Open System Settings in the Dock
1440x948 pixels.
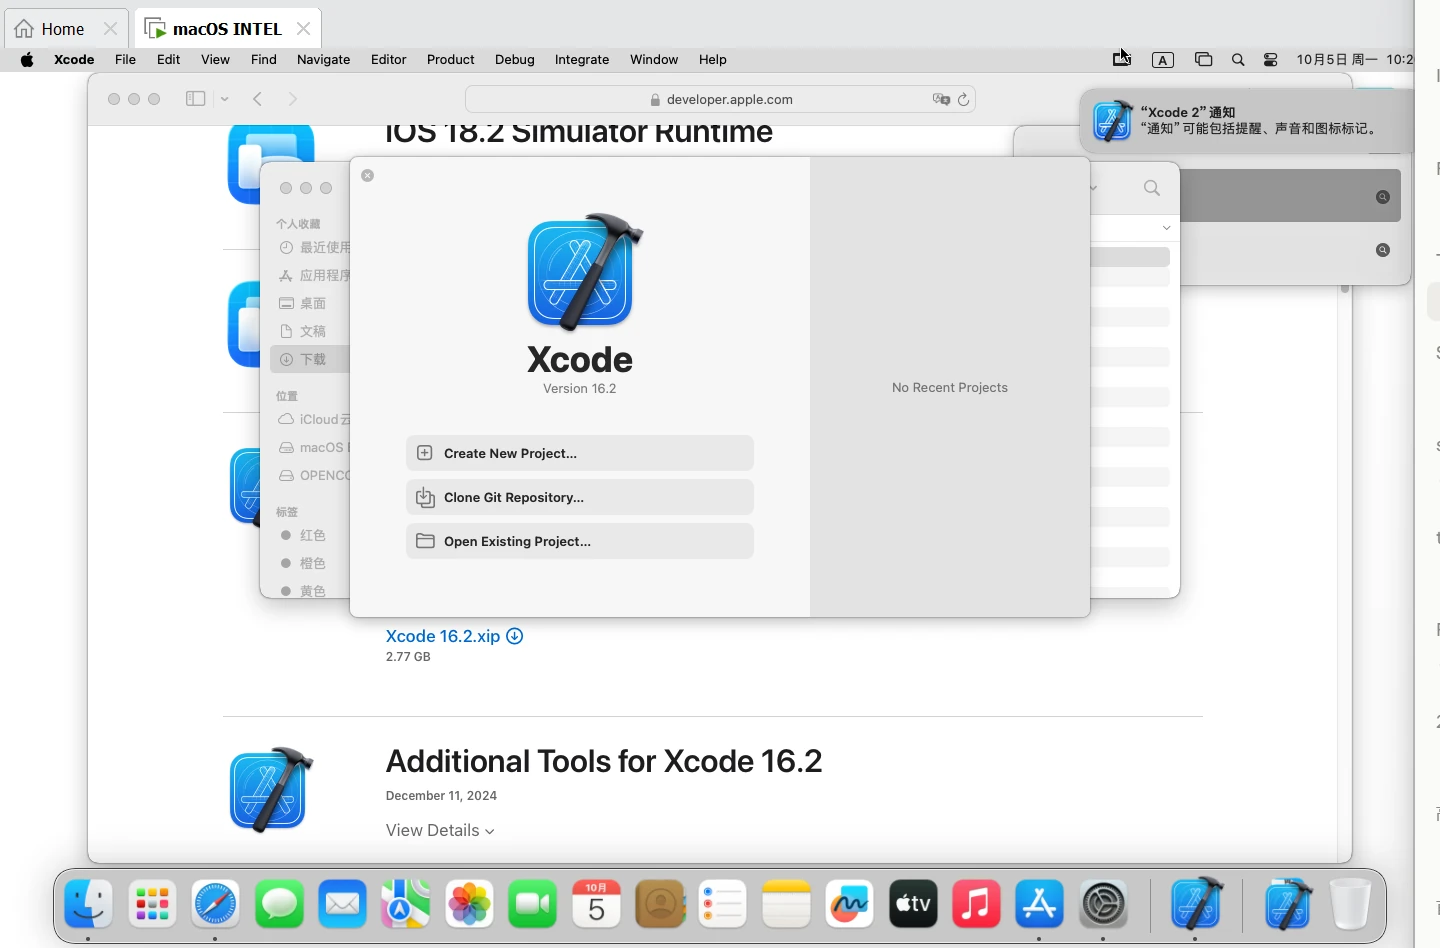click(1104, 904)
